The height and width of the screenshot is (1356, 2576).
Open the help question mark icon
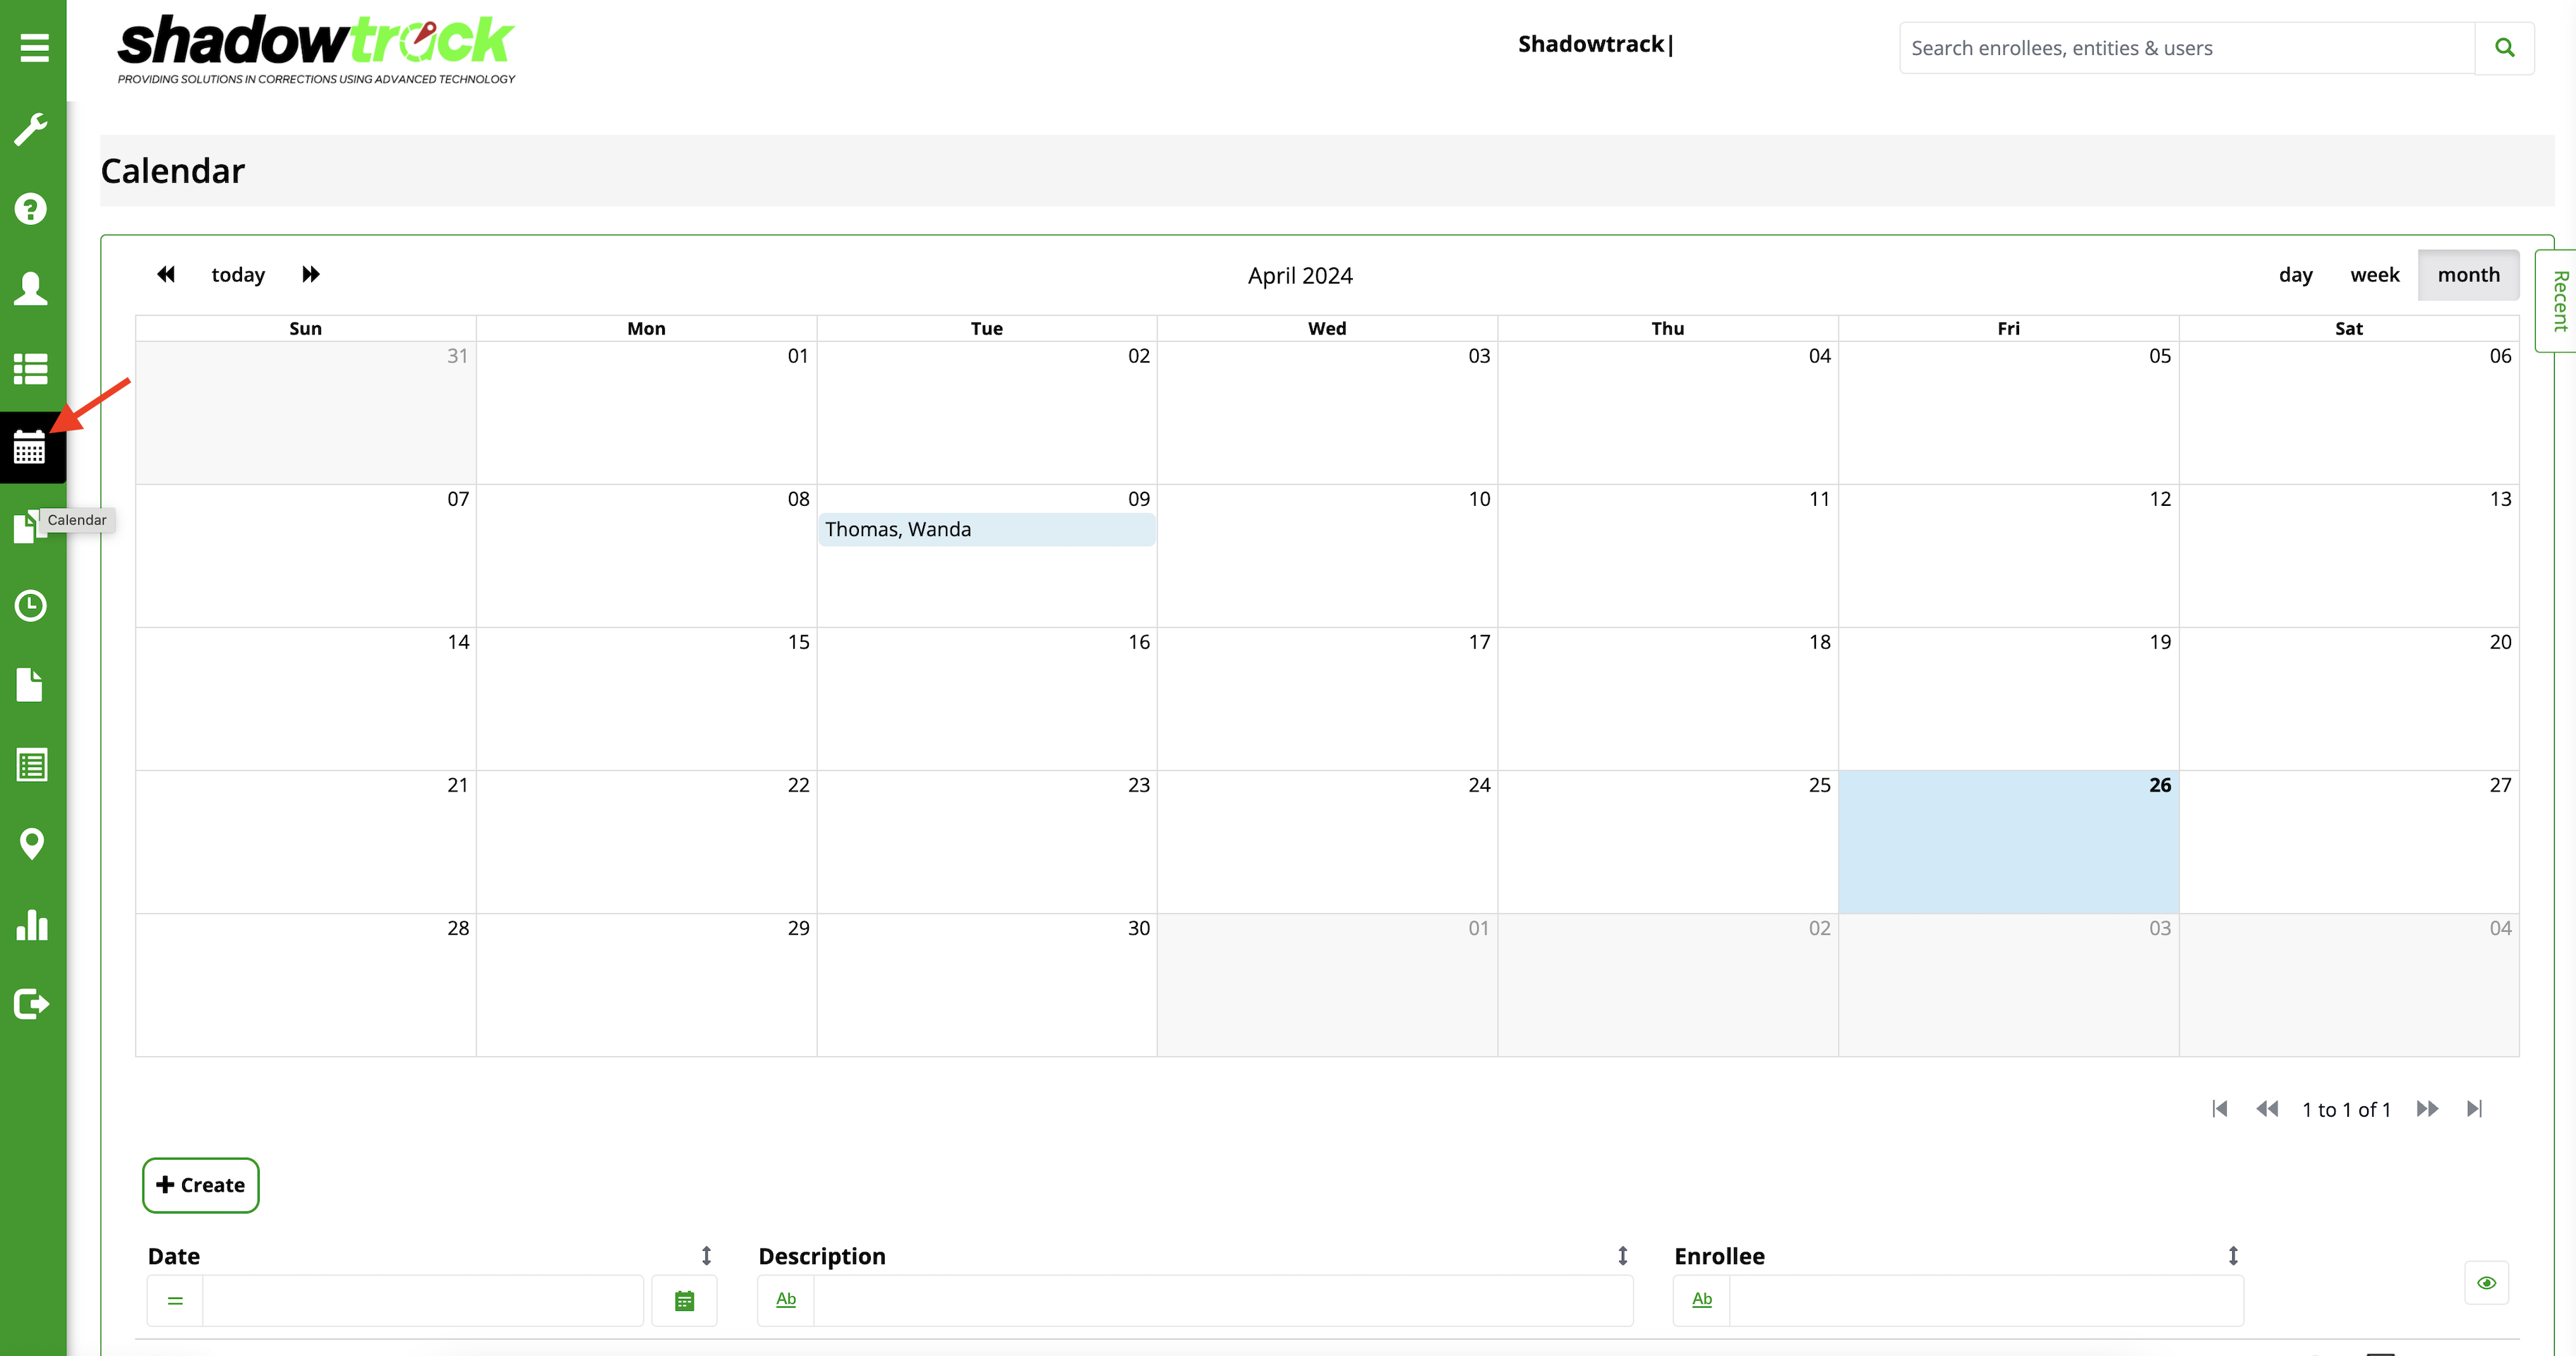coord(31,209)
